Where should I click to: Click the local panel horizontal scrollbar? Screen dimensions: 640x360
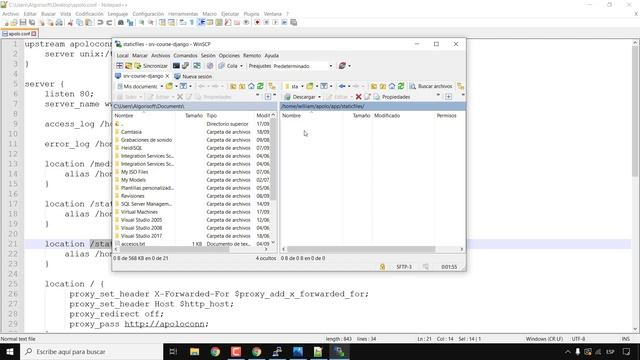[x=175, y=249]
